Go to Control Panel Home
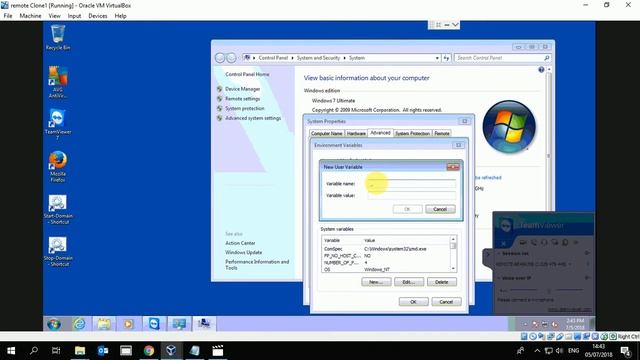 tap(247, 74)
